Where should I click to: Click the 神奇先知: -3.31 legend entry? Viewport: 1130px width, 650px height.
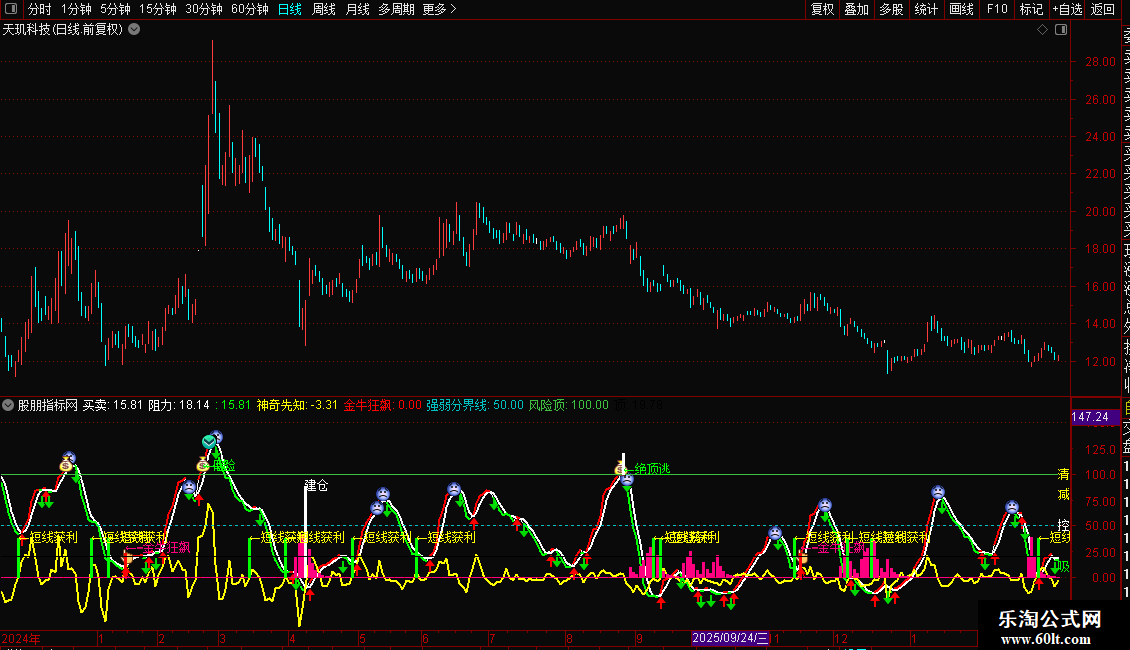pos(297,405)
